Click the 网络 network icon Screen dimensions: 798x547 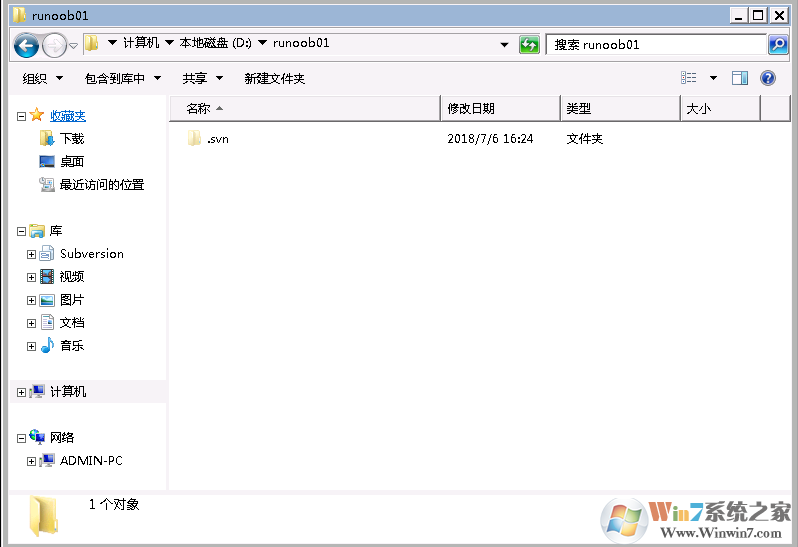pos(37,437)
